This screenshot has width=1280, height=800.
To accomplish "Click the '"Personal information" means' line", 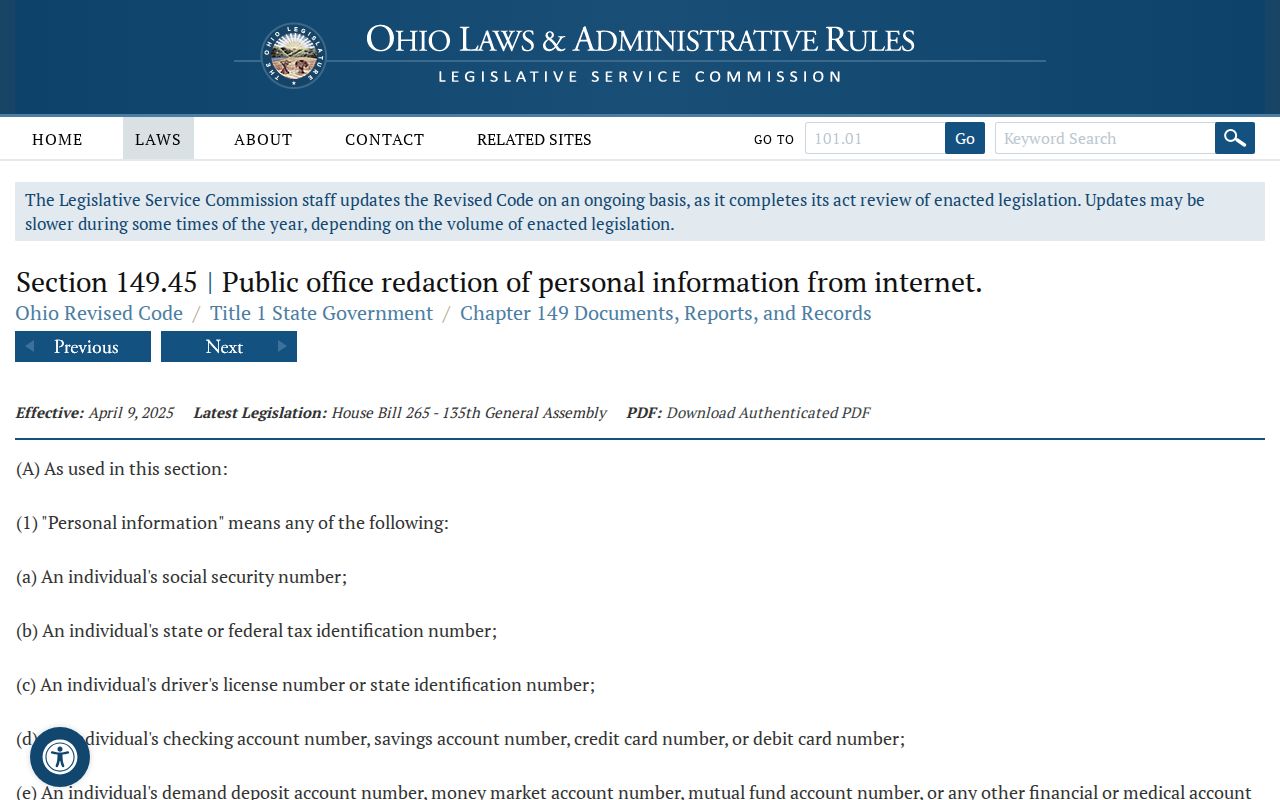I will click(x=232, y=523).
